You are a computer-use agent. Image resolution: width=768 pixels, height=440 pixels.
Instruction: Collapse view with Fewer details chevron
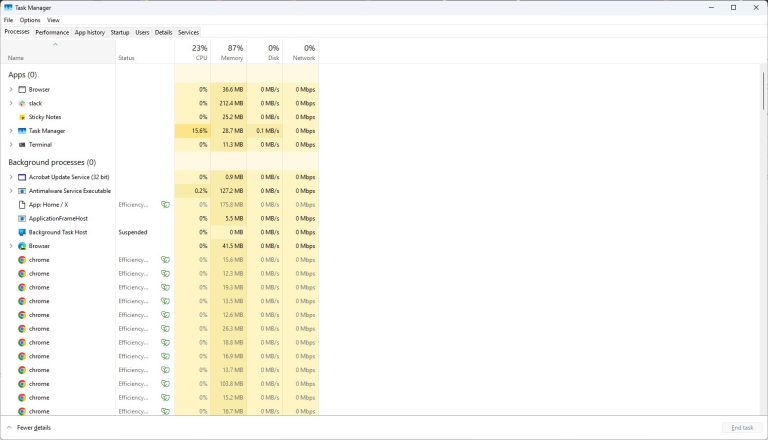[x=9, y=428]
